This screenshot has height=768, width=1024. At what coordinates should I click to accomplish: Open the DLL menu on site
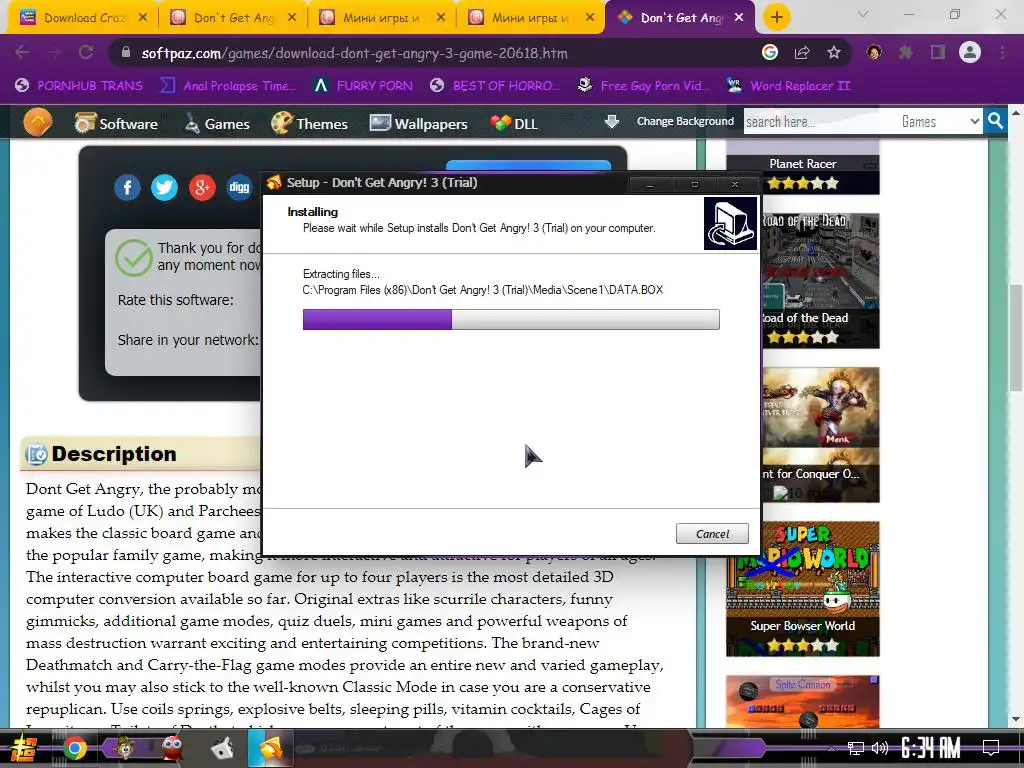(x=514, y=123)
